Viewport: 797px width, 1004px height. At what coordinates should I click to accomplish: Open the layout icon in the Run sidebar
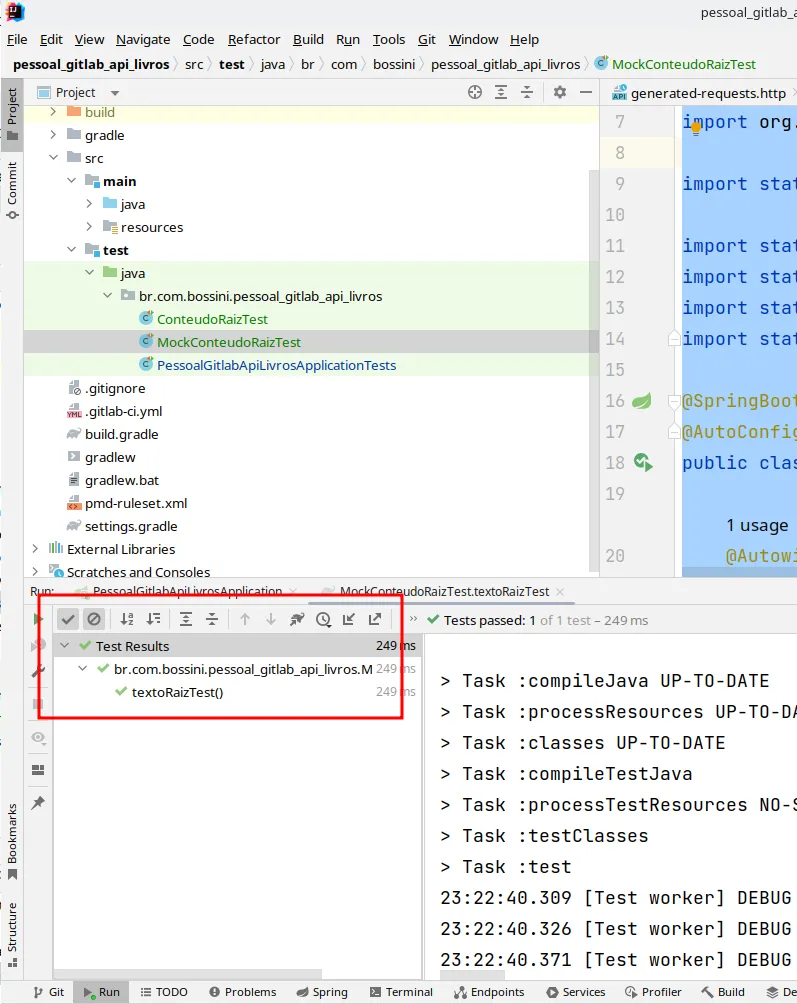coord(38,770)
